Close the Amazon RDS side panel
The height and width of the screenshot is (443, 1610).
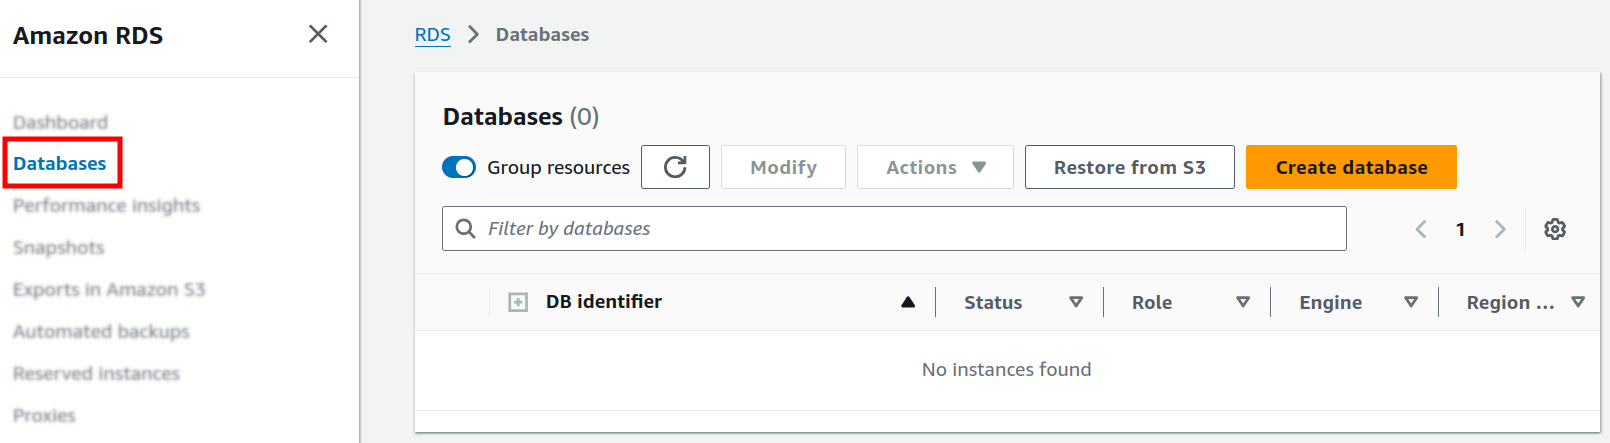point(318,34)
